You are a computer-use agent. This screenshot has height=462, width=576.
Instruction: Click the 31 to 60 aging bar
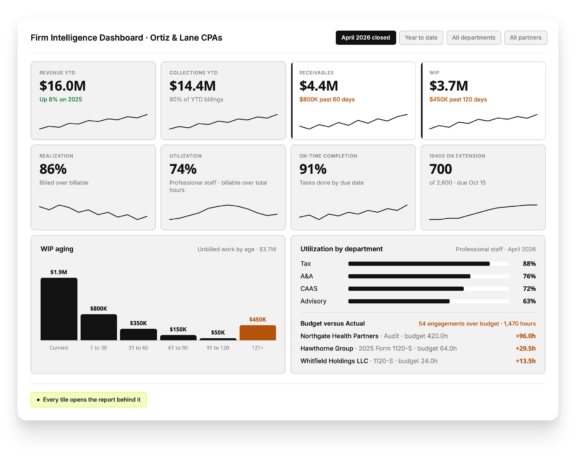[x=138, y=334]
